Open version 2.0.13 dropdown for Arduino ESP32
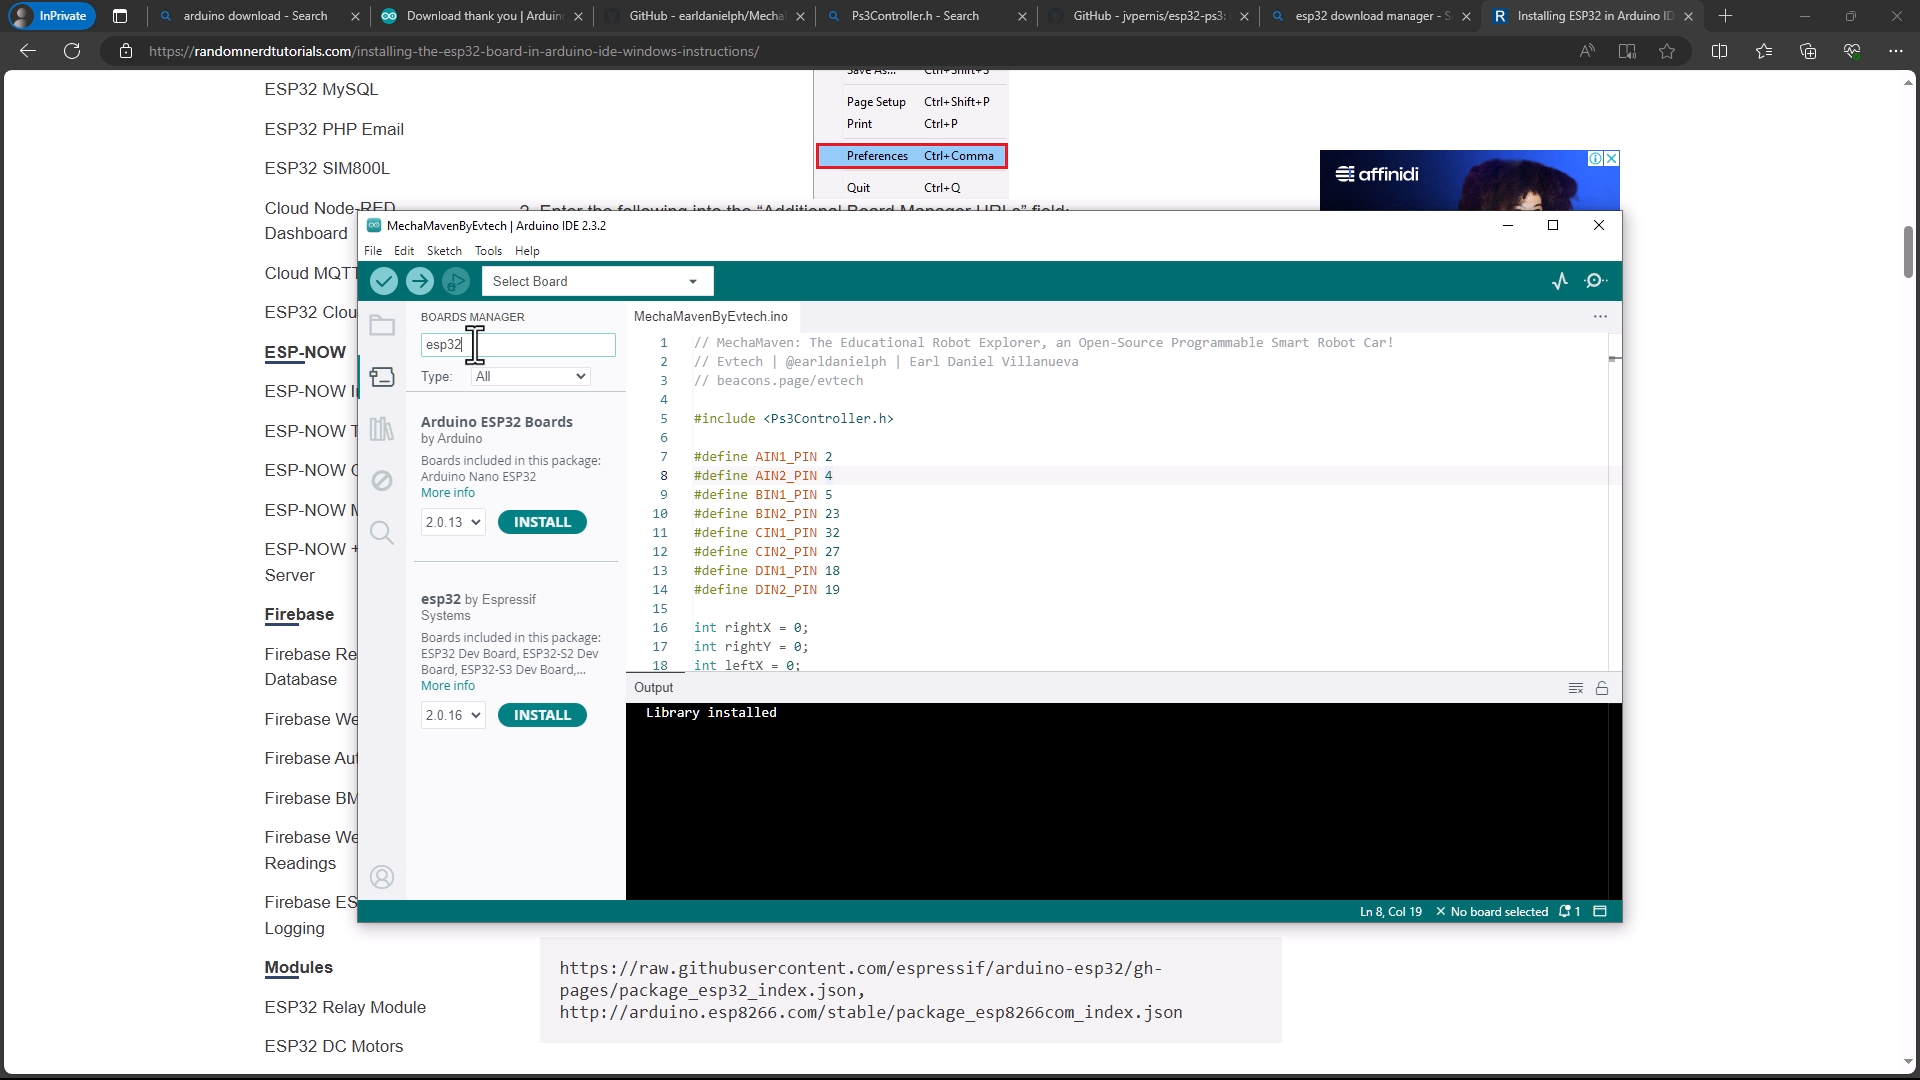Screen dimensions: 1920x1080 (x=453, y=523)
